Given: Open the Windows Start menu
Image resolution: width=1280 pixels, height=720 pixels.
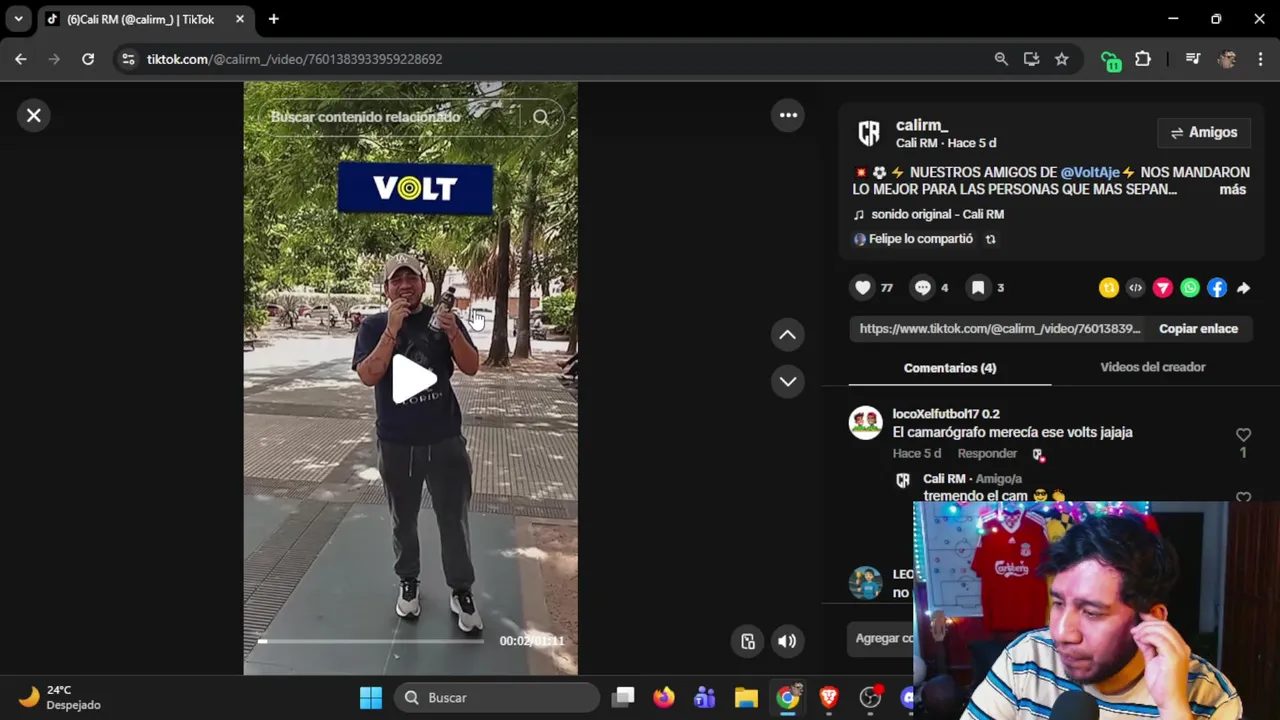Looking at the screenshot, I should click(370, 698).
